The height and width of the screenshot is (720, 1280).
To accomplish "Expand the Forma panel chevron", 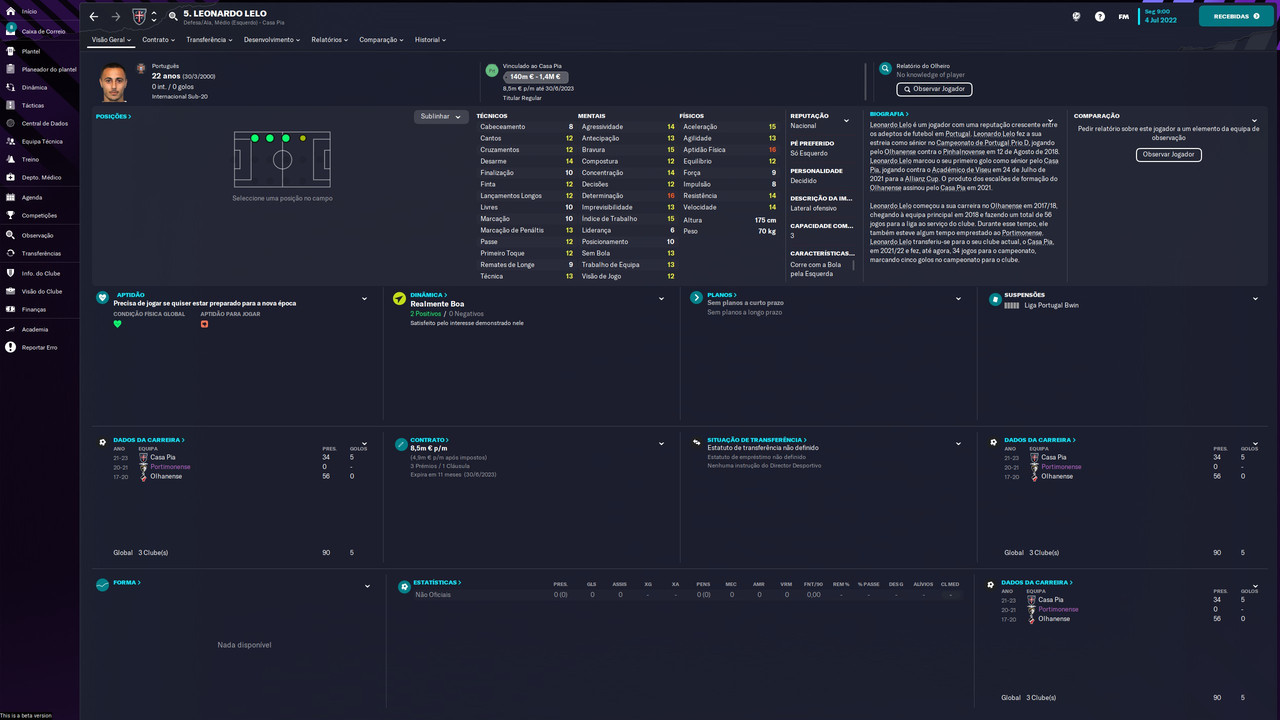I will click(x=367, y=586).
